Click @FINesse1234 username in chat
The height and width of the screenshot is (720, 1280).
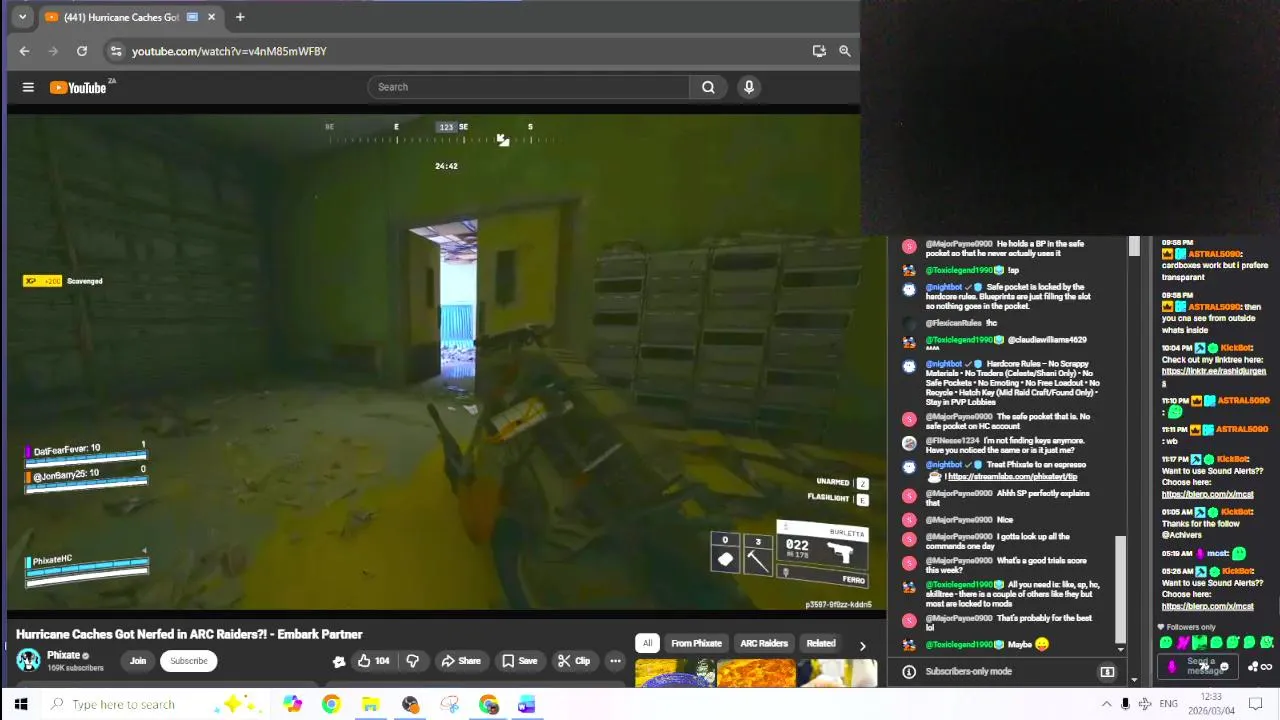953,441
